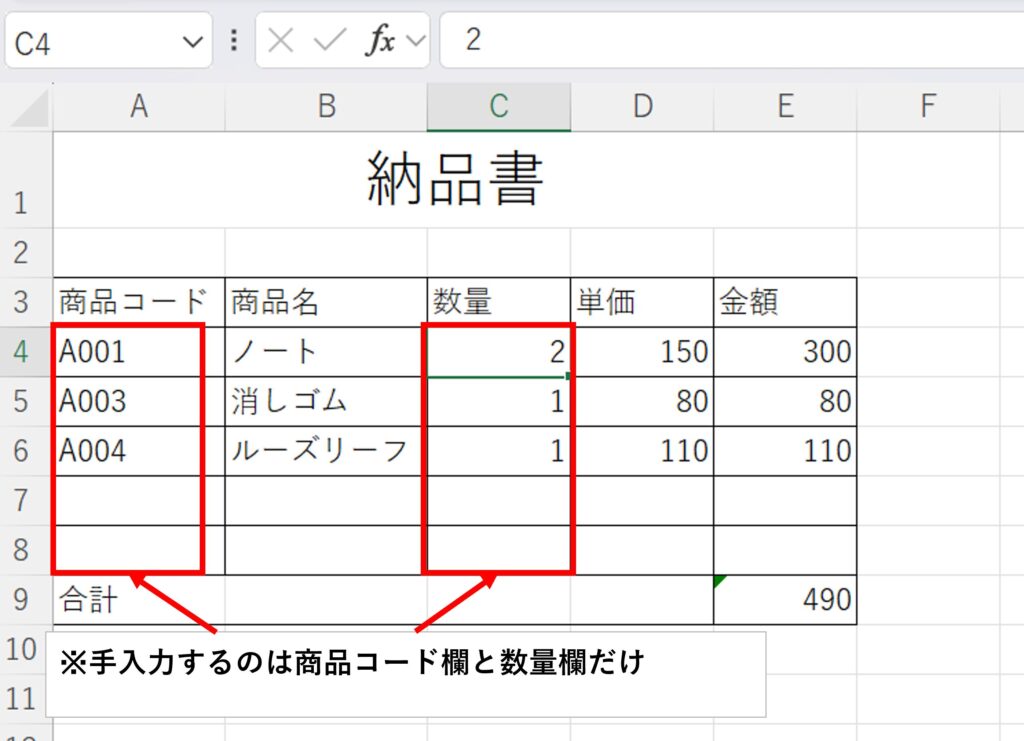Select total cell showing 490
1024x741 pixels.
(786, 600)
